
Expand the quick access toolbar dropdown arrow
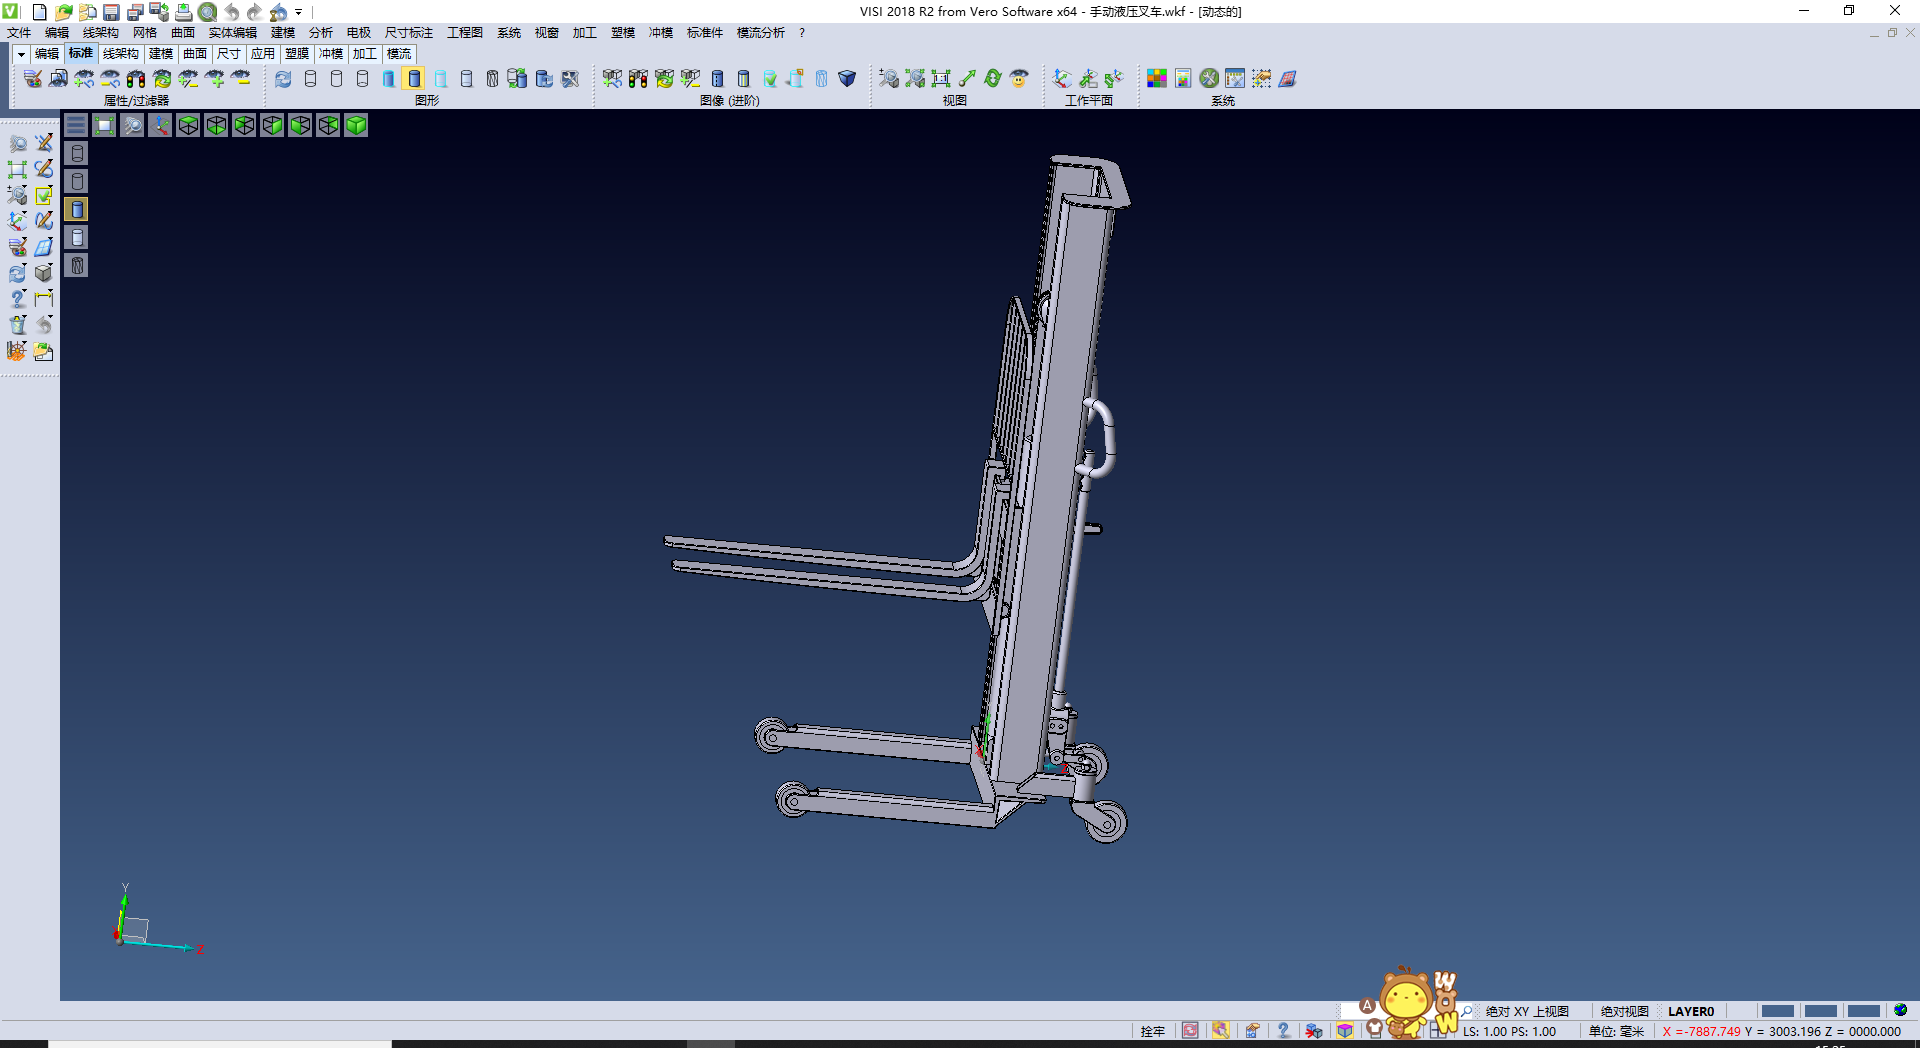tap(299, 12)
